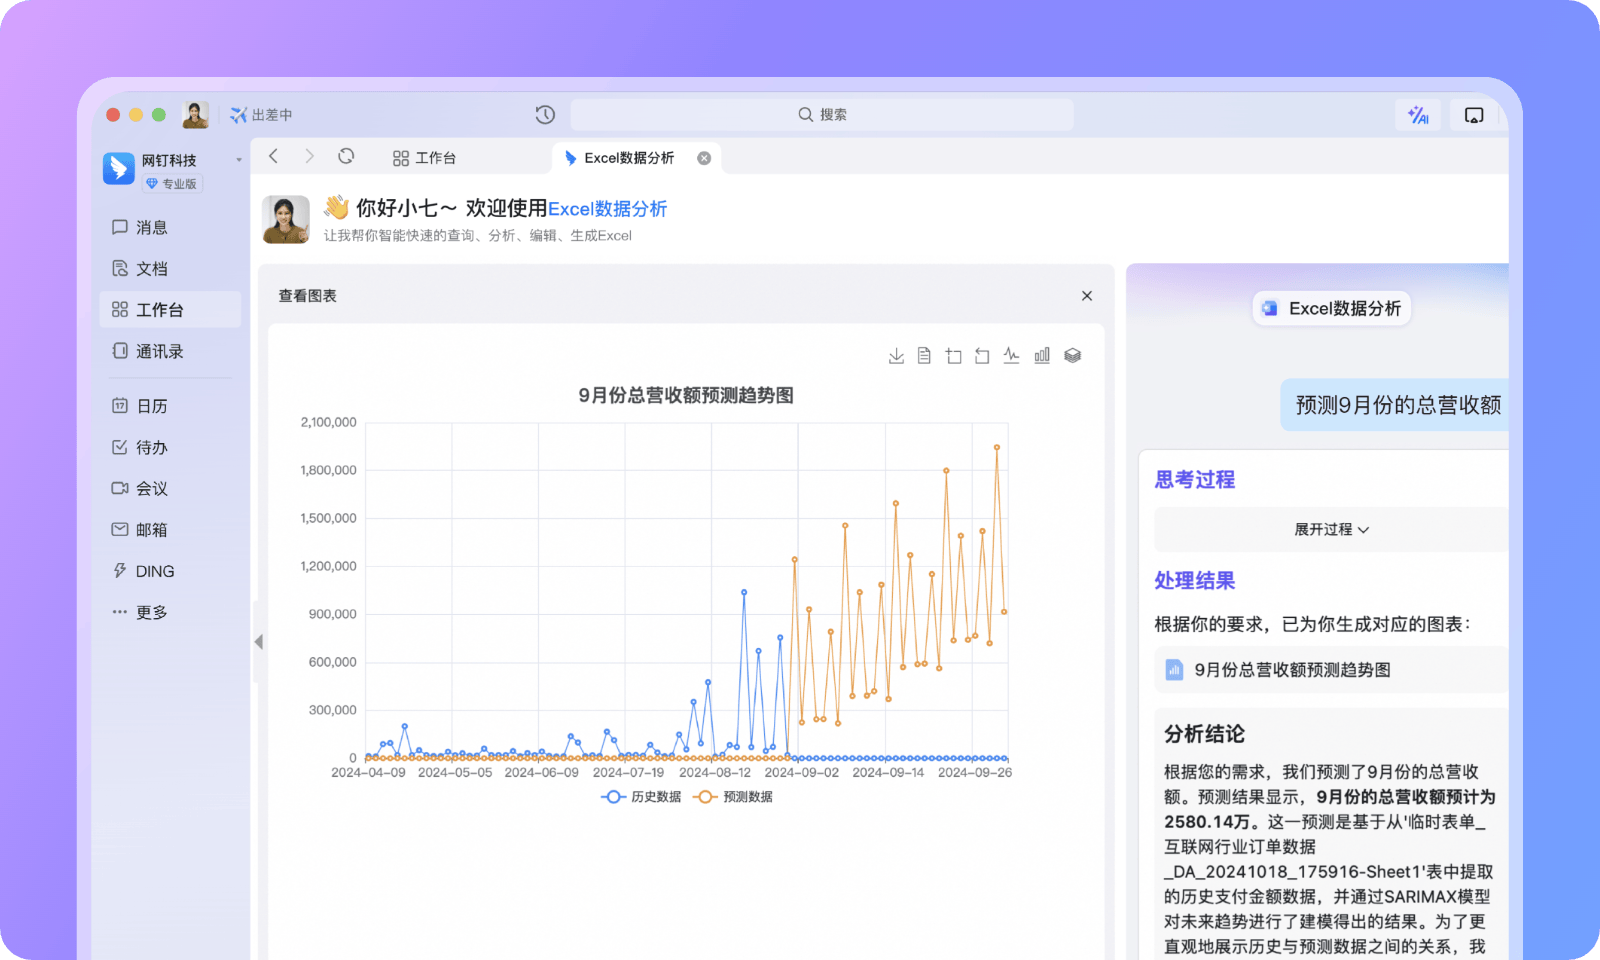Click the 搜索 search field

point(822,115)
